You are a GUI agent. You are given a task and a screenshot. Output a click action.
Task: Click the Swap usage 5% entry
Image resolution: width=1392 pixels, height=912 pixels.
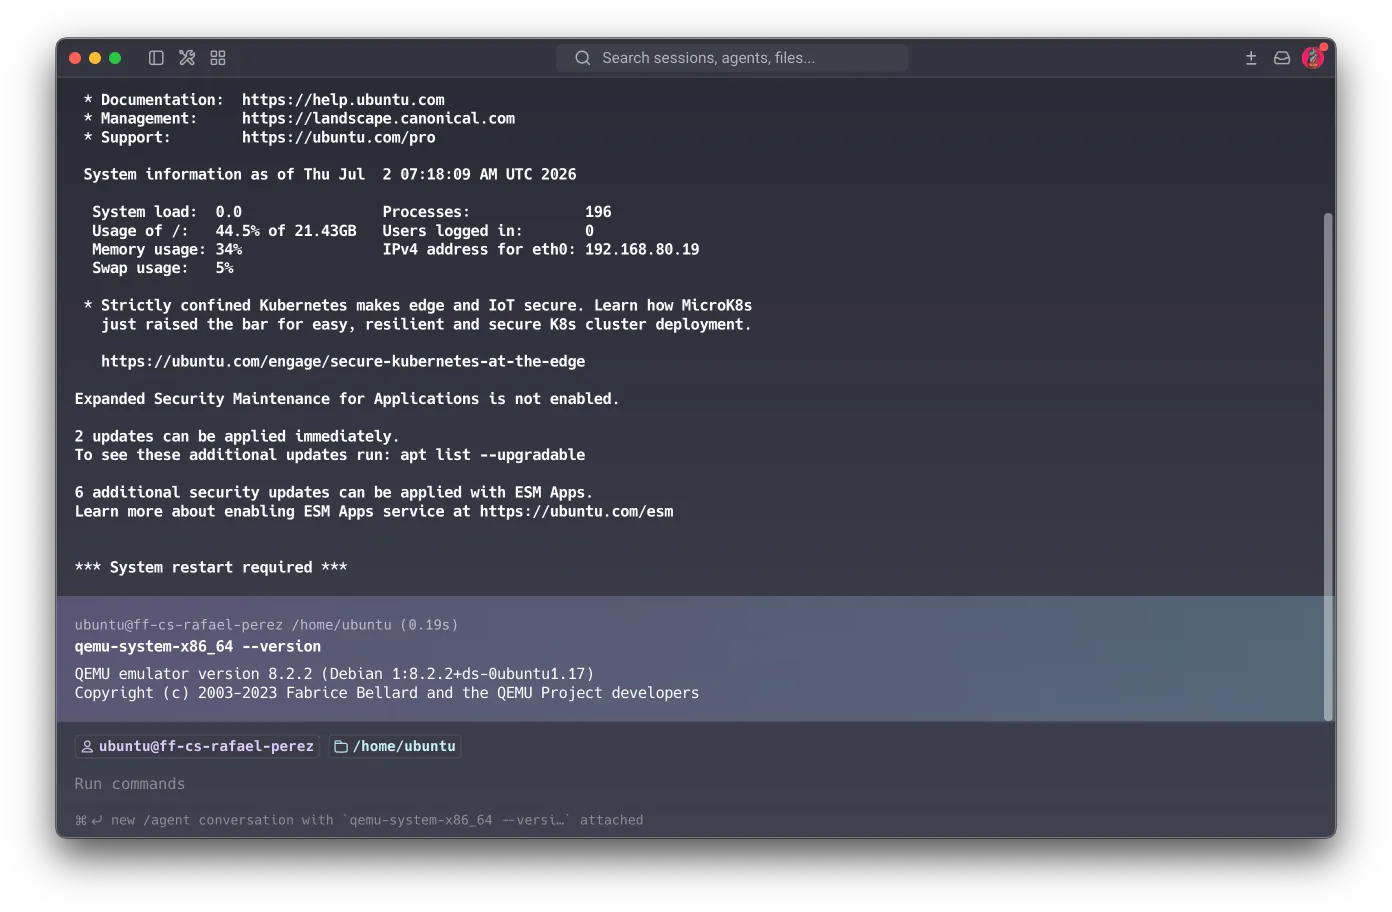162,268
